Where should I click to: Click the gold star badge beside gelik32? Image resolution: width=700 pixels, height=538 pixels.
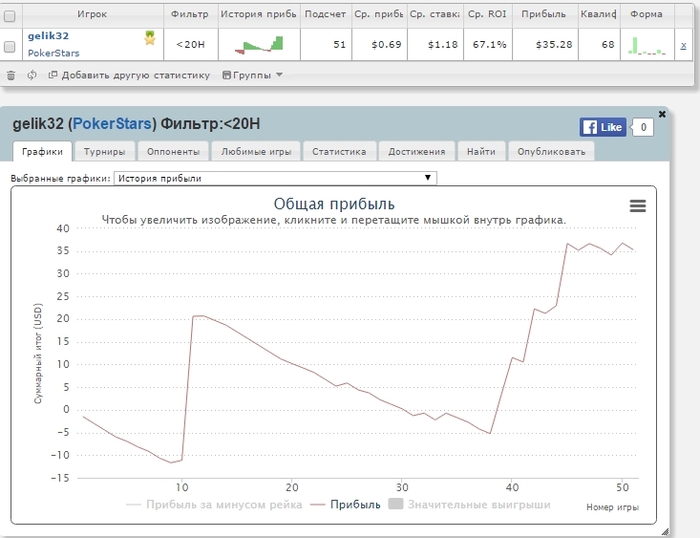tap(150, 38)
